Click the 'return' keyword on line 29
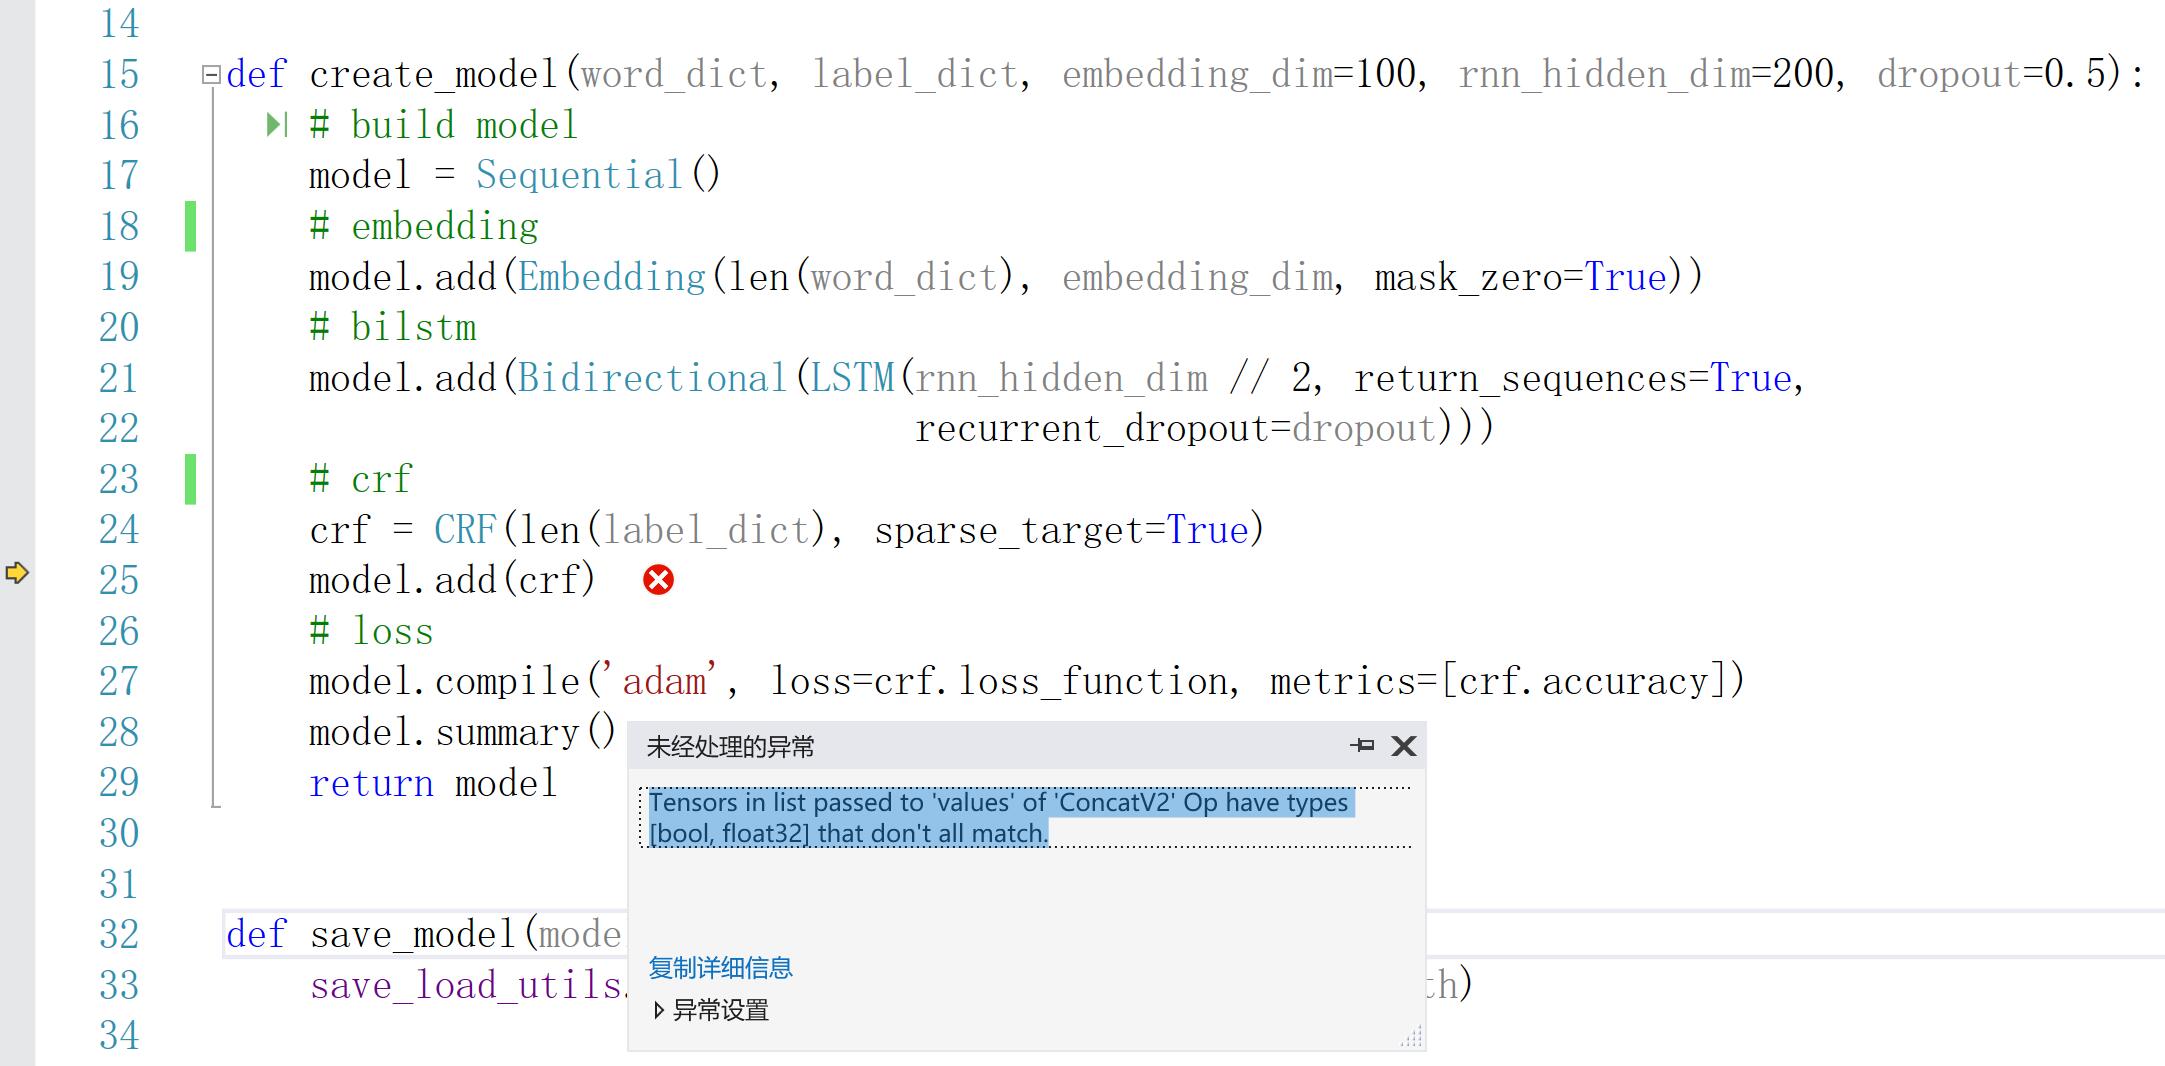Screen dimensions: 2165x1066 pyautogui.click(x=371, y=784)
